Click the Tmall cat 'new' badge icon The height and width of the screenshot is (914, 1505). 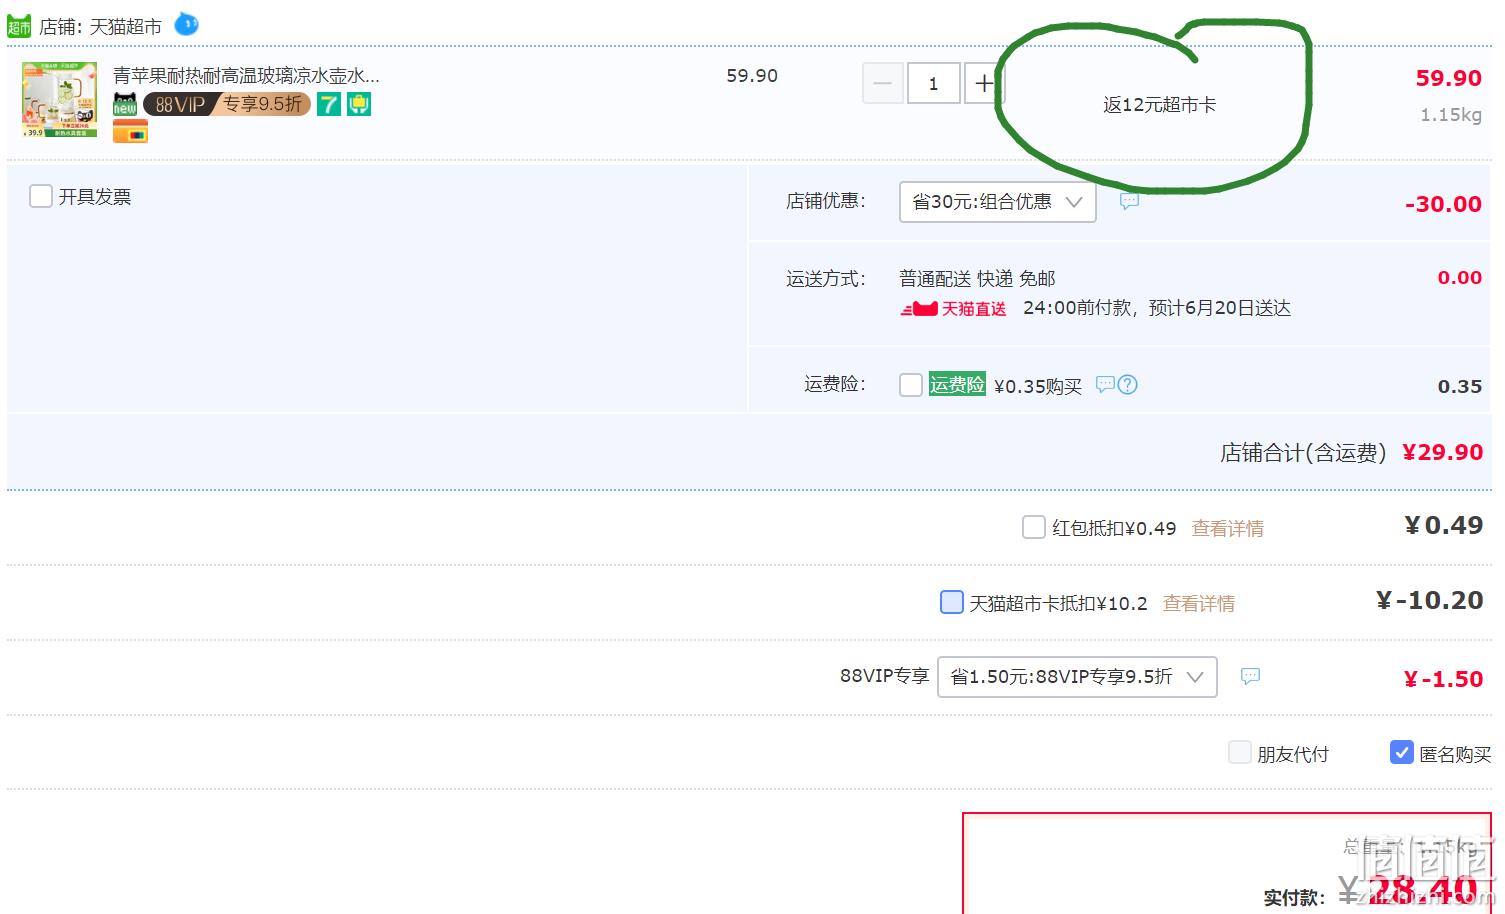click(x=125, y=104)
